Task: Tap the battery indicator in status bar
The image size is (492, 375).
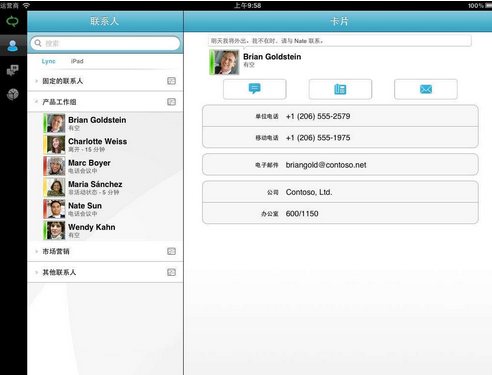Action: pyautogui.click(x=489, y=6)
